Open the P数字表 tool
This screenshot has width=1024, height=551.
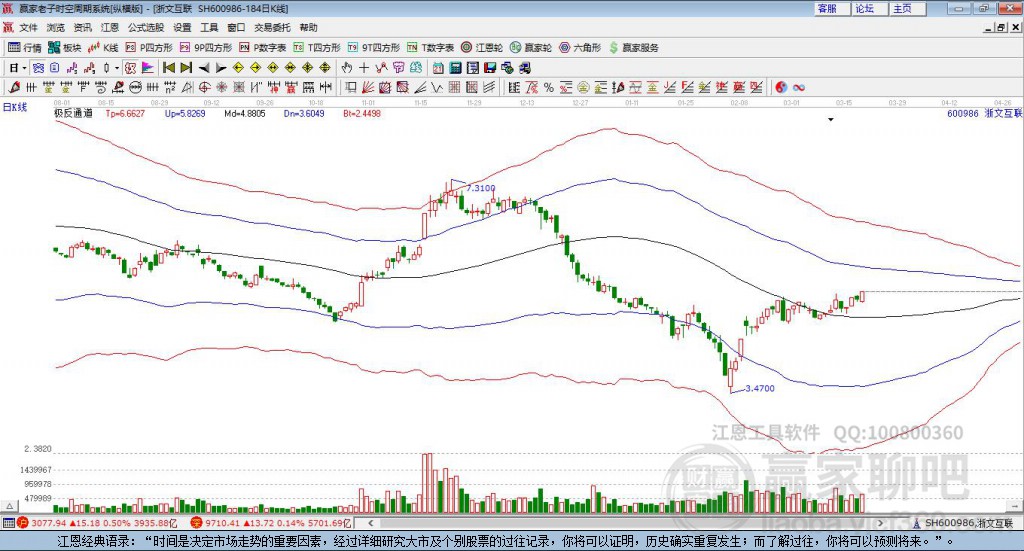point(263,48)
